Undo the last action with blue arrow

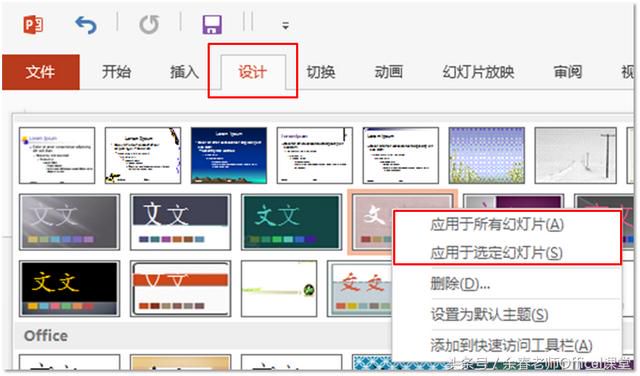[x=86, y=24]
